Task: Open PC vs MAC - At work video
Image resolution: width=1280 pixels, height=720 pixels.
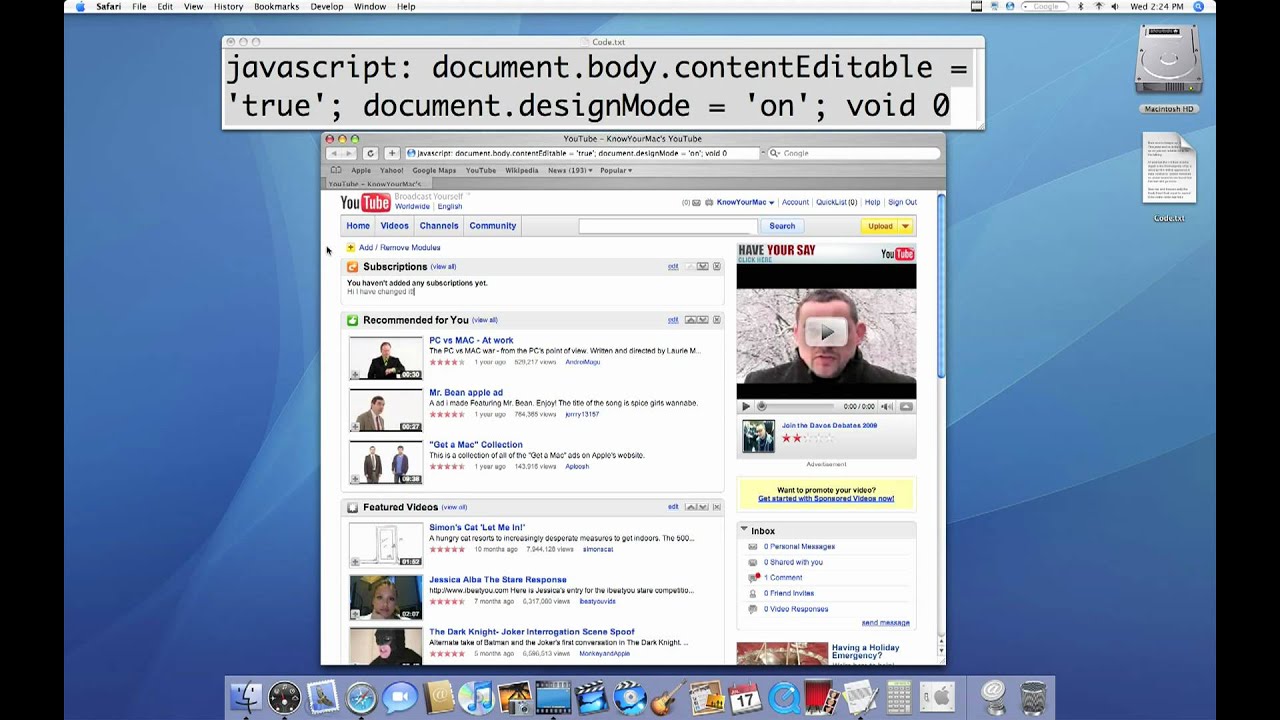Action: [471, 341]
